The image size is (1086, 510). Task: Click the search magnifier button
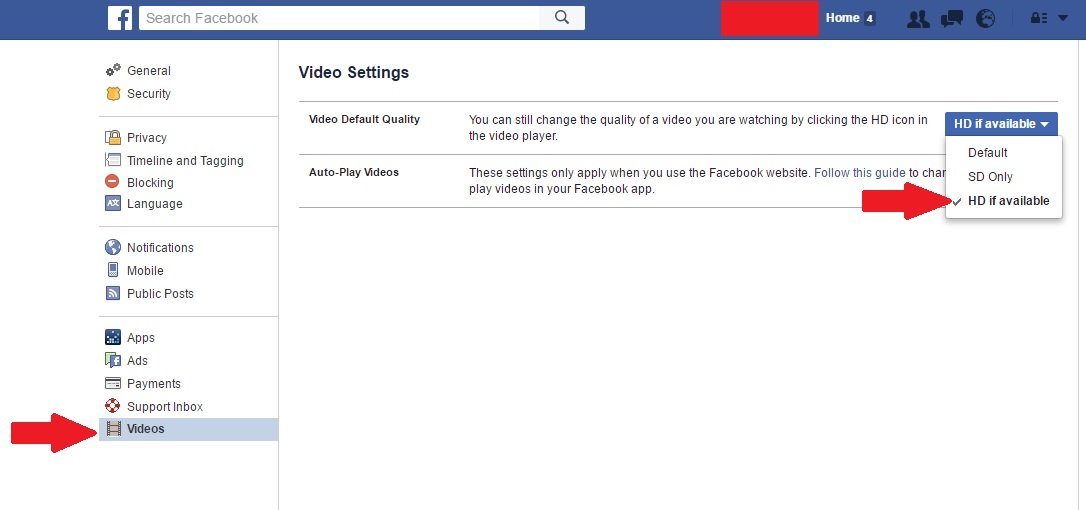click(562, 18)
